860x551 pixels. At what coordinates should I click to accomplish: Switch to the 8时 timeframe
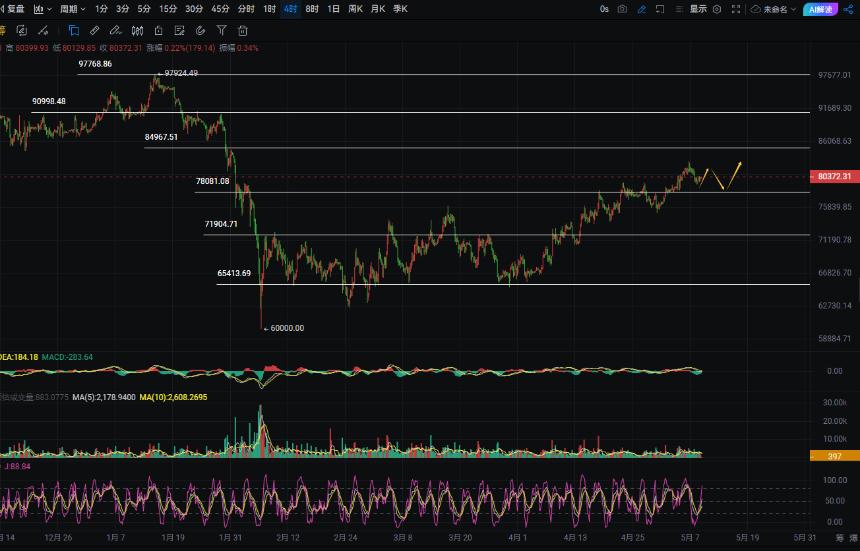coord(312,9)
